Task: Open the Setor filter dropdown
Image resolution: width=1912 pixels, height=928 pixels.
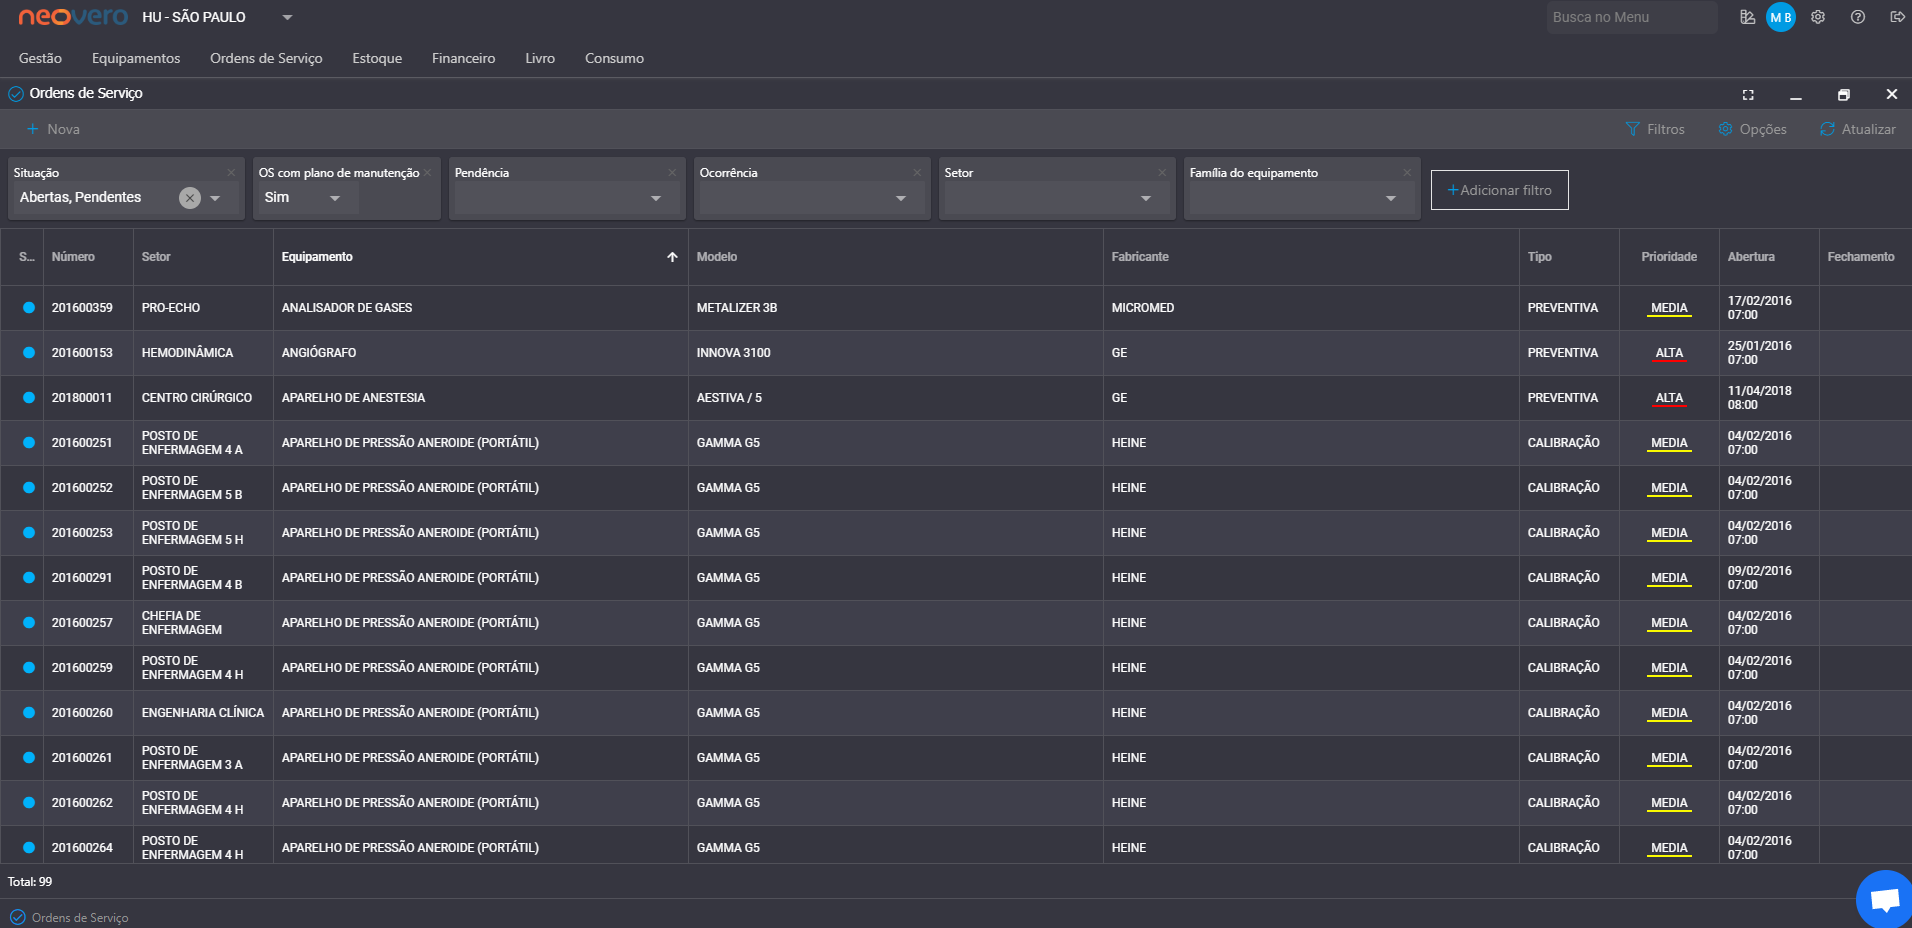Action: [x=1146, y=198]
